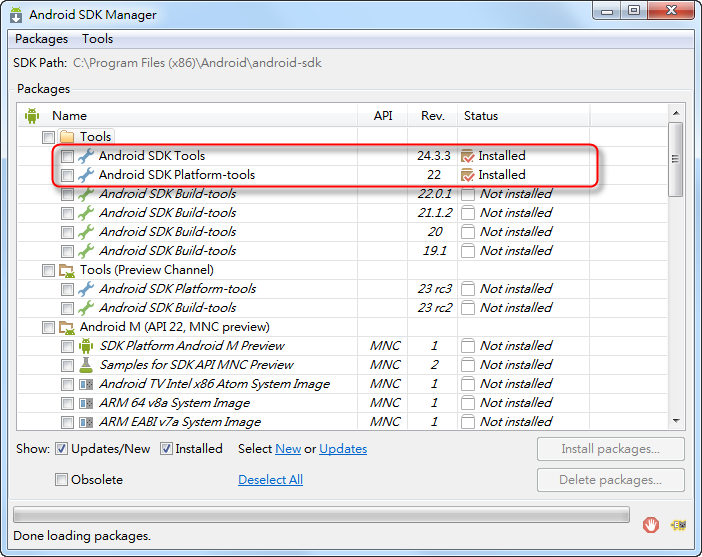The height and width of the screenshot is (557, 702).
Task: Click the Updates link
Action: click(343, 449)
